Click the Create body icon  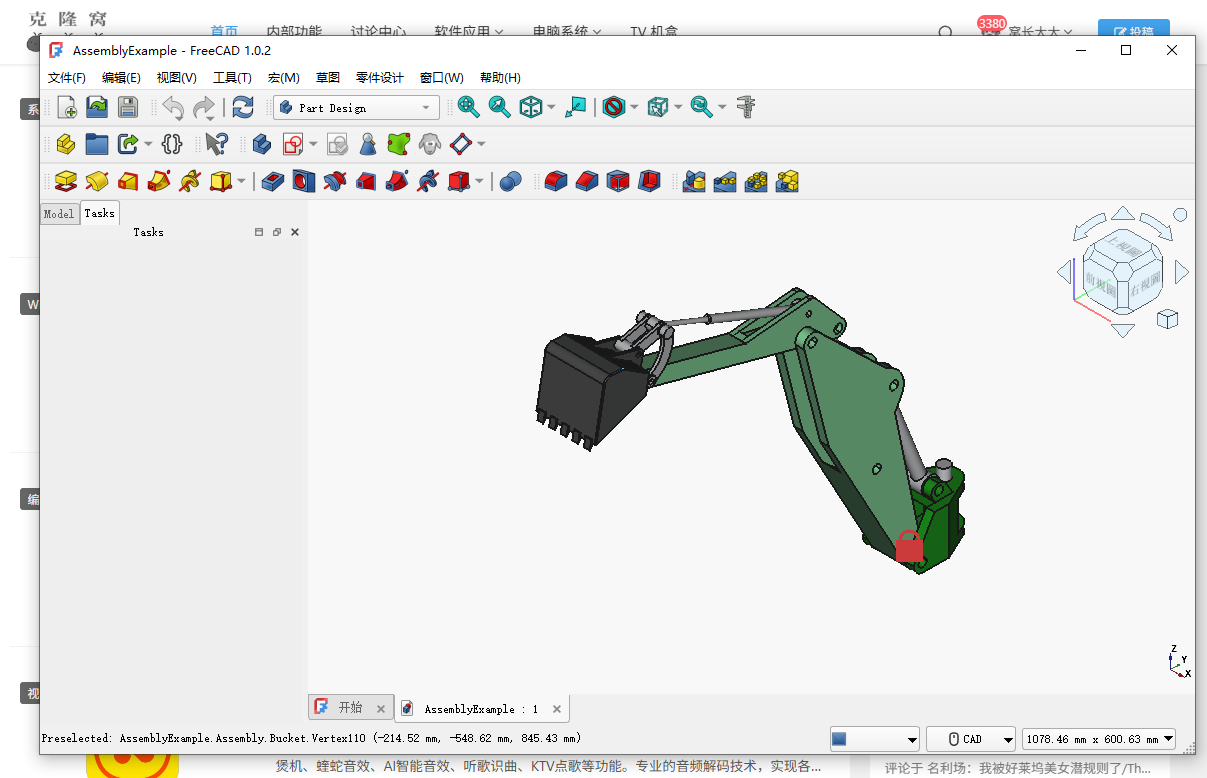click(261, 144)
